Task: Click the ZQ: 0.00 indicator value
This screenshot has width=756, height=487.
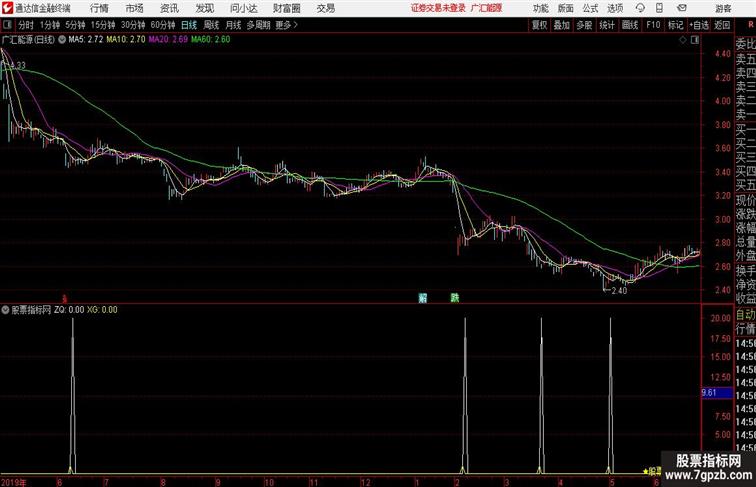Action: coord(69,310)
